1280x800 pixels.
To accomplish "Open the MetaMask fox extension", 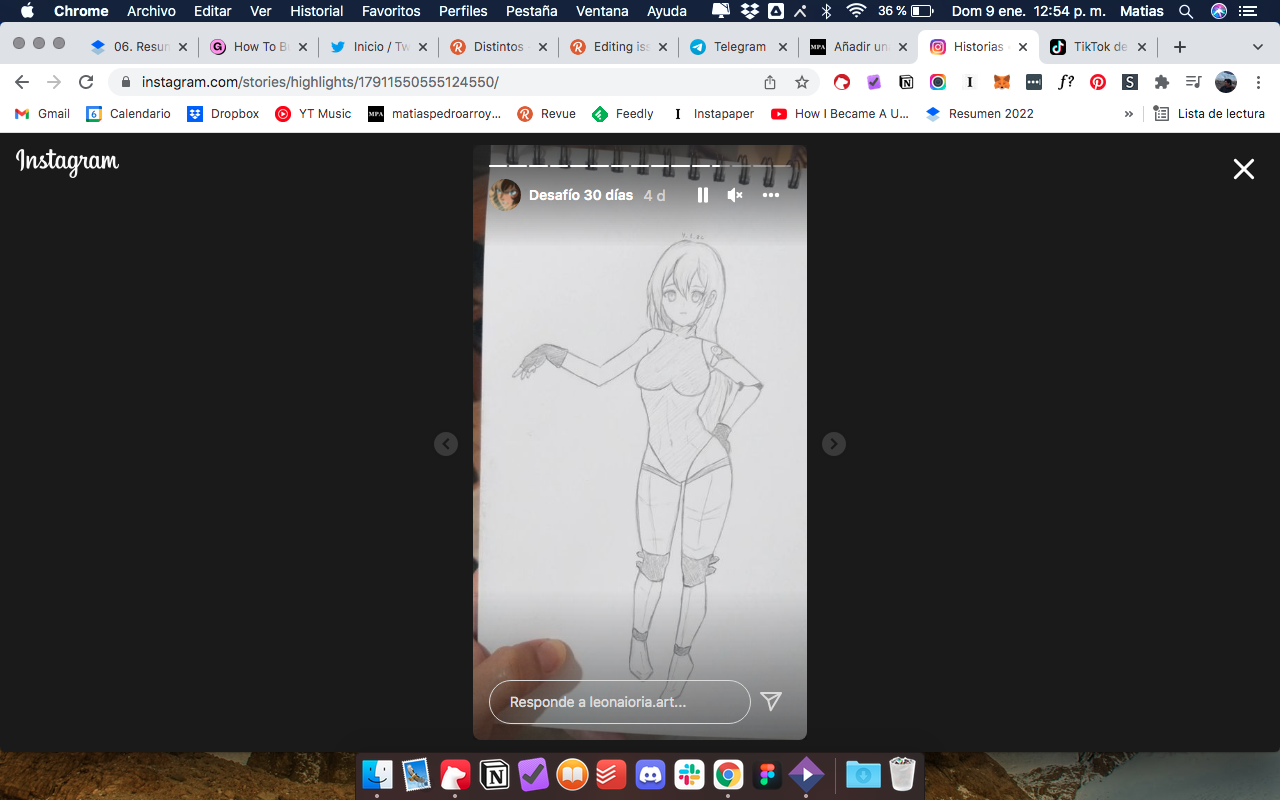I will (x=1001, y=82).
